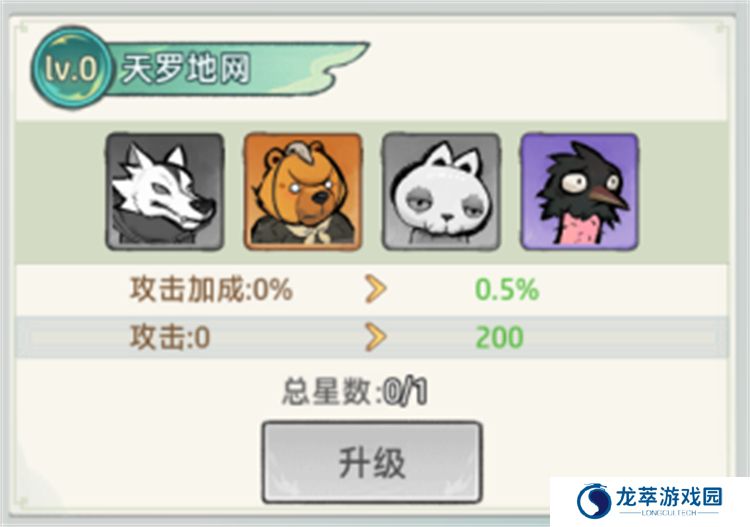Click the 总星数:0/1 star counter
The width and height of the screenshot is (750, 527).
tap(354, 392)
